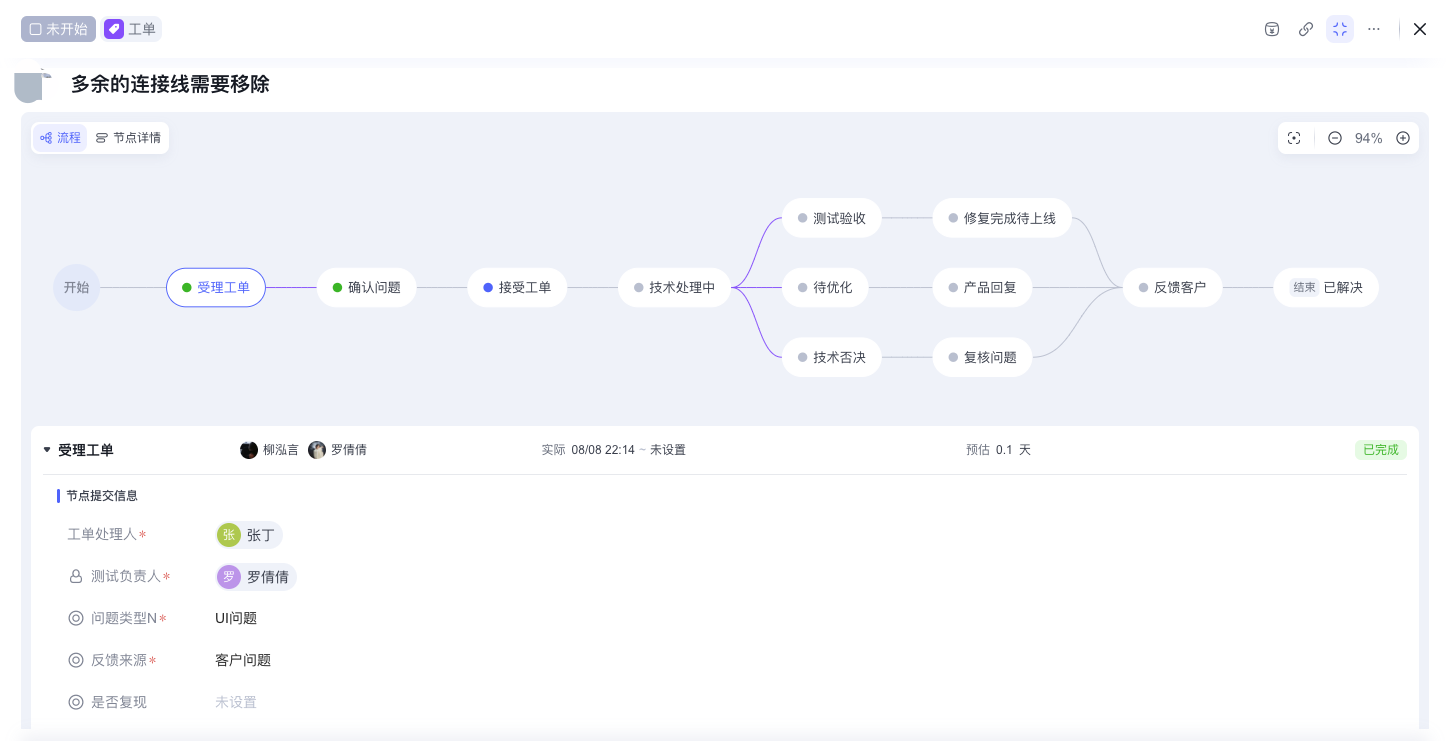The width and height of the screenshot is (1446, 754).
Task: Zoom in the flow chart
Action: [x=1403, y=138]
